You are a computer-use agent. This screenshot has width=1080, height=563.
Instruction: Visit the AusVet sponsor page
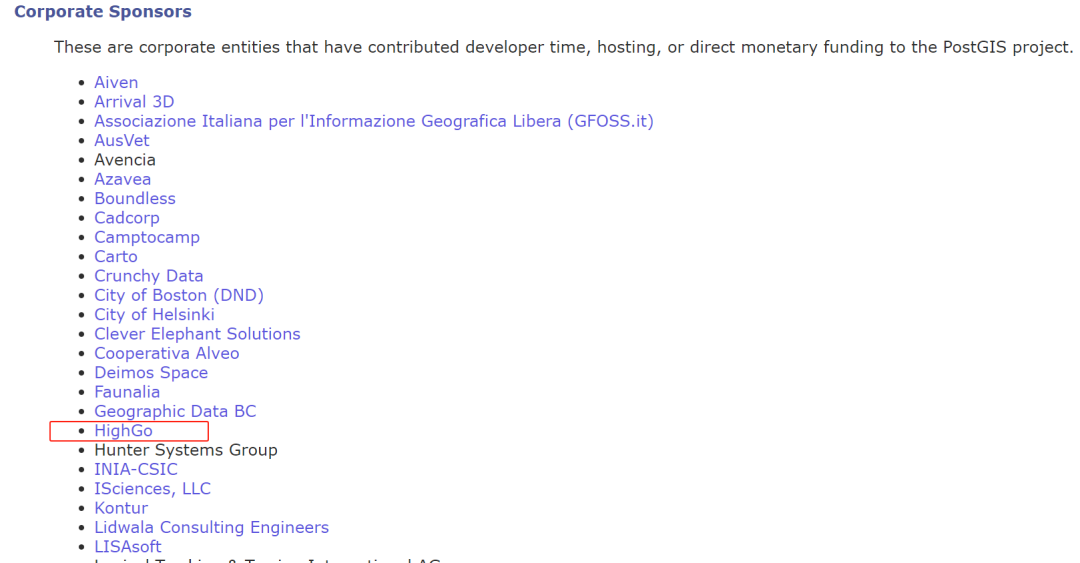point(122,141)
